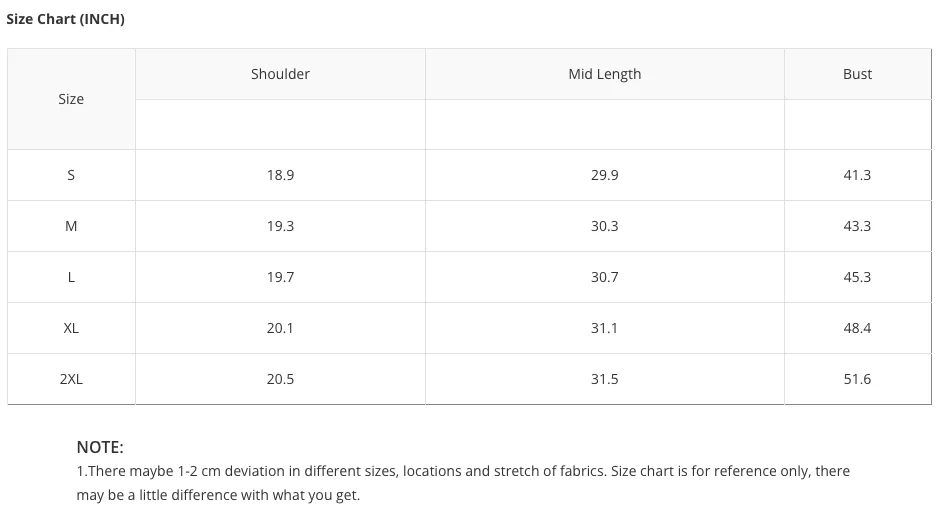
Task: Click the L size row label
Action: click(x=71, y=277)
